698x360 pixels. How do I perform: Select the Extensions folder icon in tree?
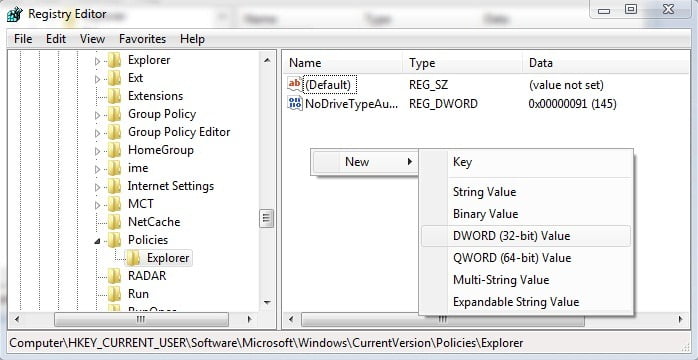(x=114, y=96)
